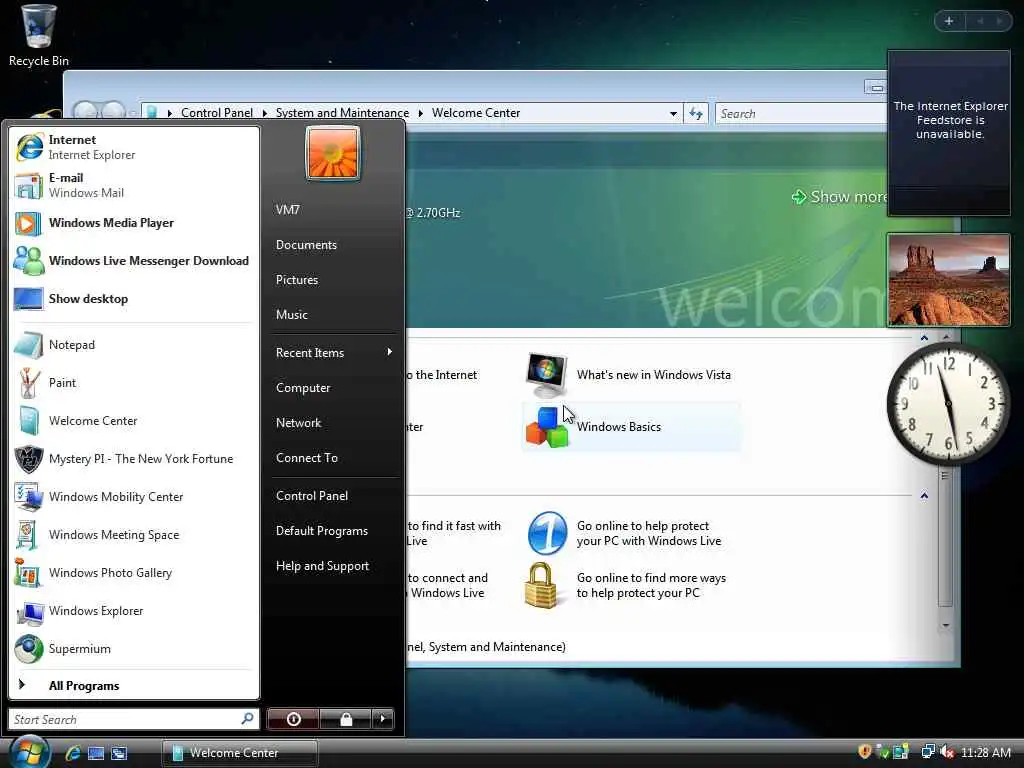Expand All Programs list
1024x768 pixels.
coord(134,685)
